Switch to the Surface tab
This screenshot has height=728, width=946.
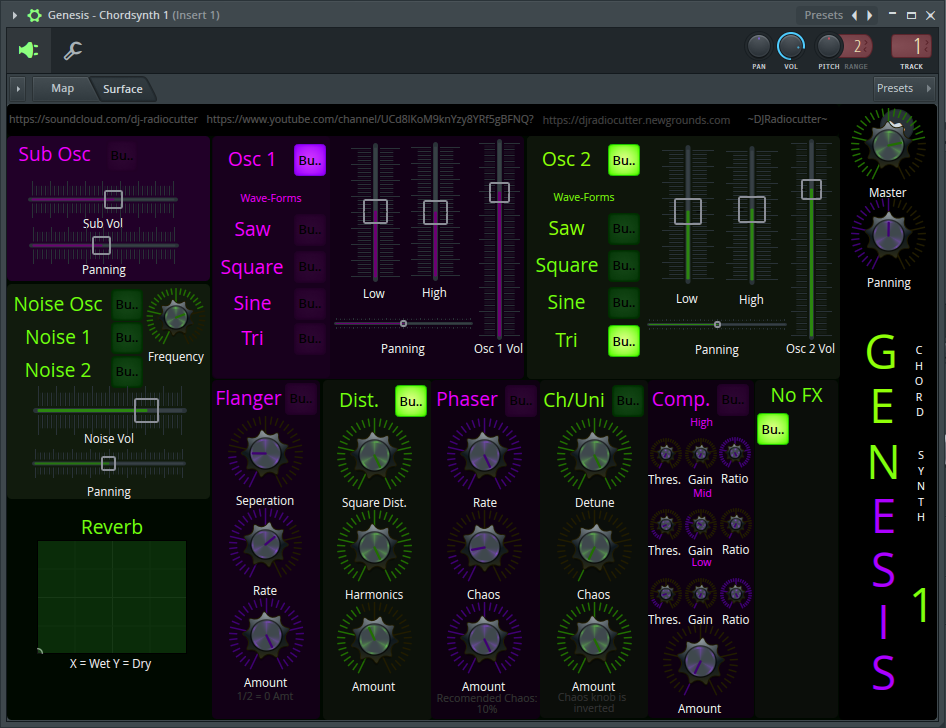pos(122,89)
